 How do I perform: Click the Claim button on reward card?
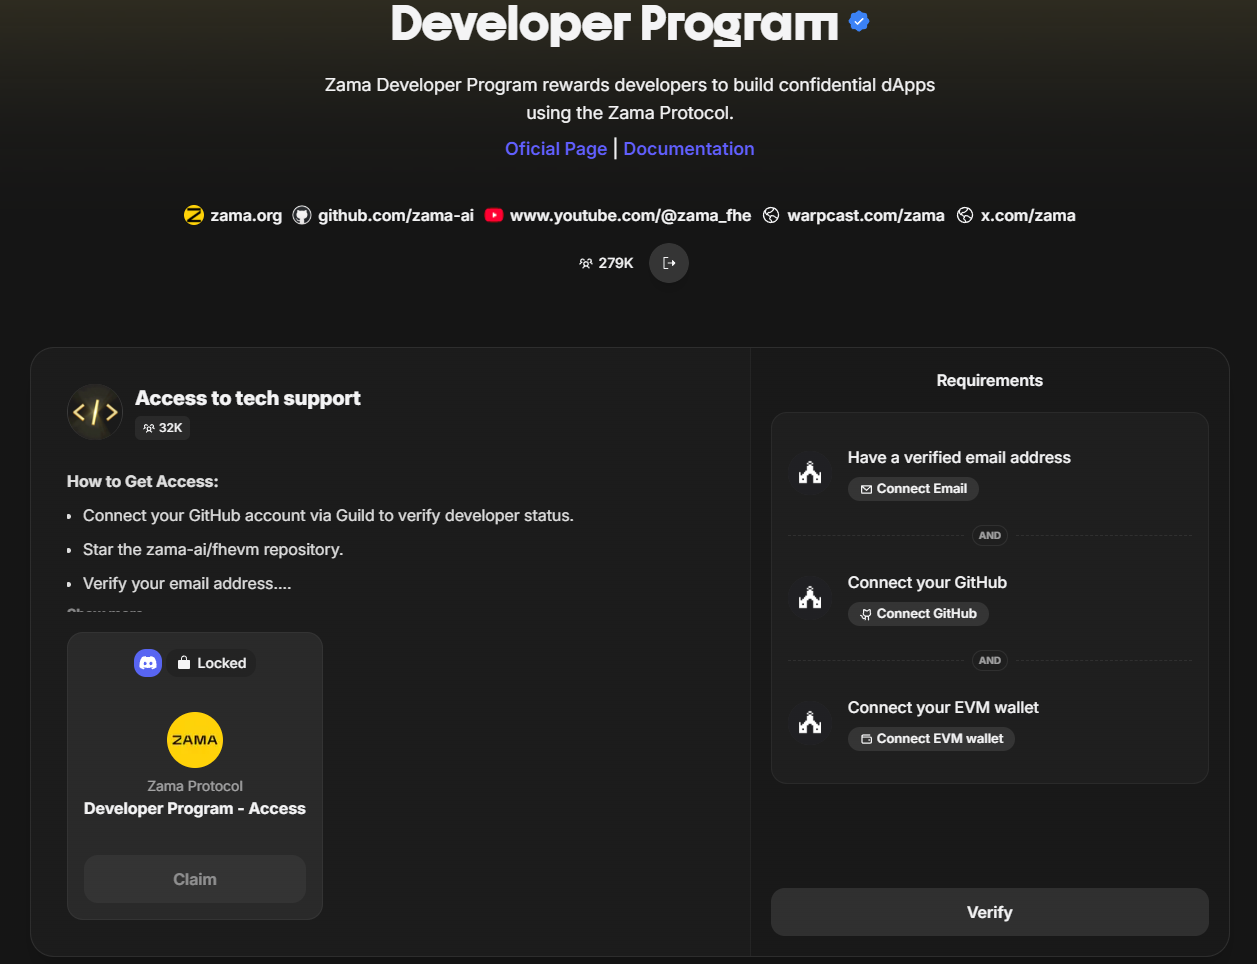coord(195,879)
